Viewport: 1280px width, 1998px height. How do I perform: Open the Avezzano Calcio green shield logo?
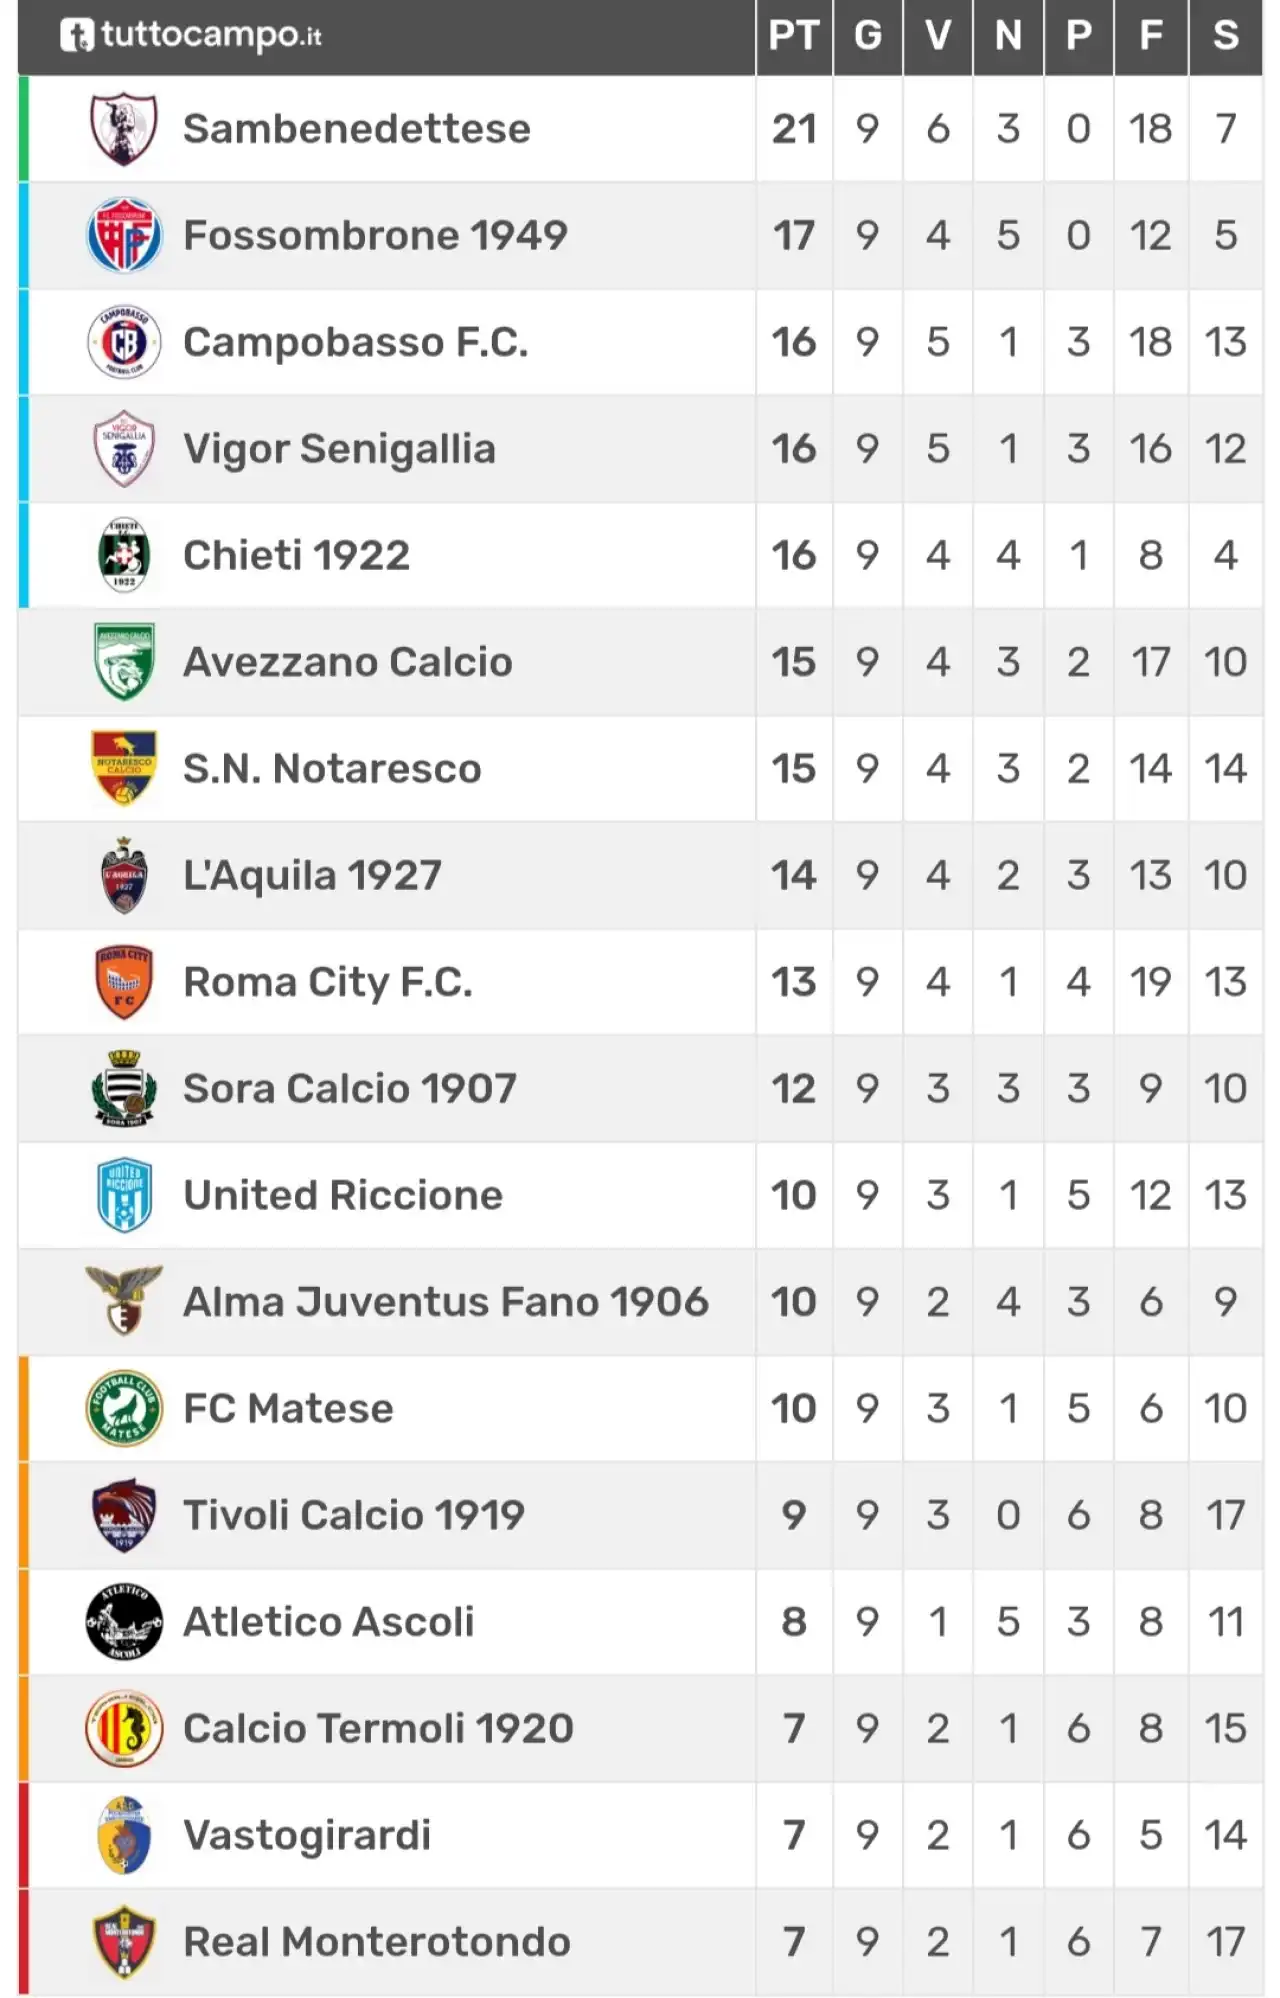pos(124,662)
